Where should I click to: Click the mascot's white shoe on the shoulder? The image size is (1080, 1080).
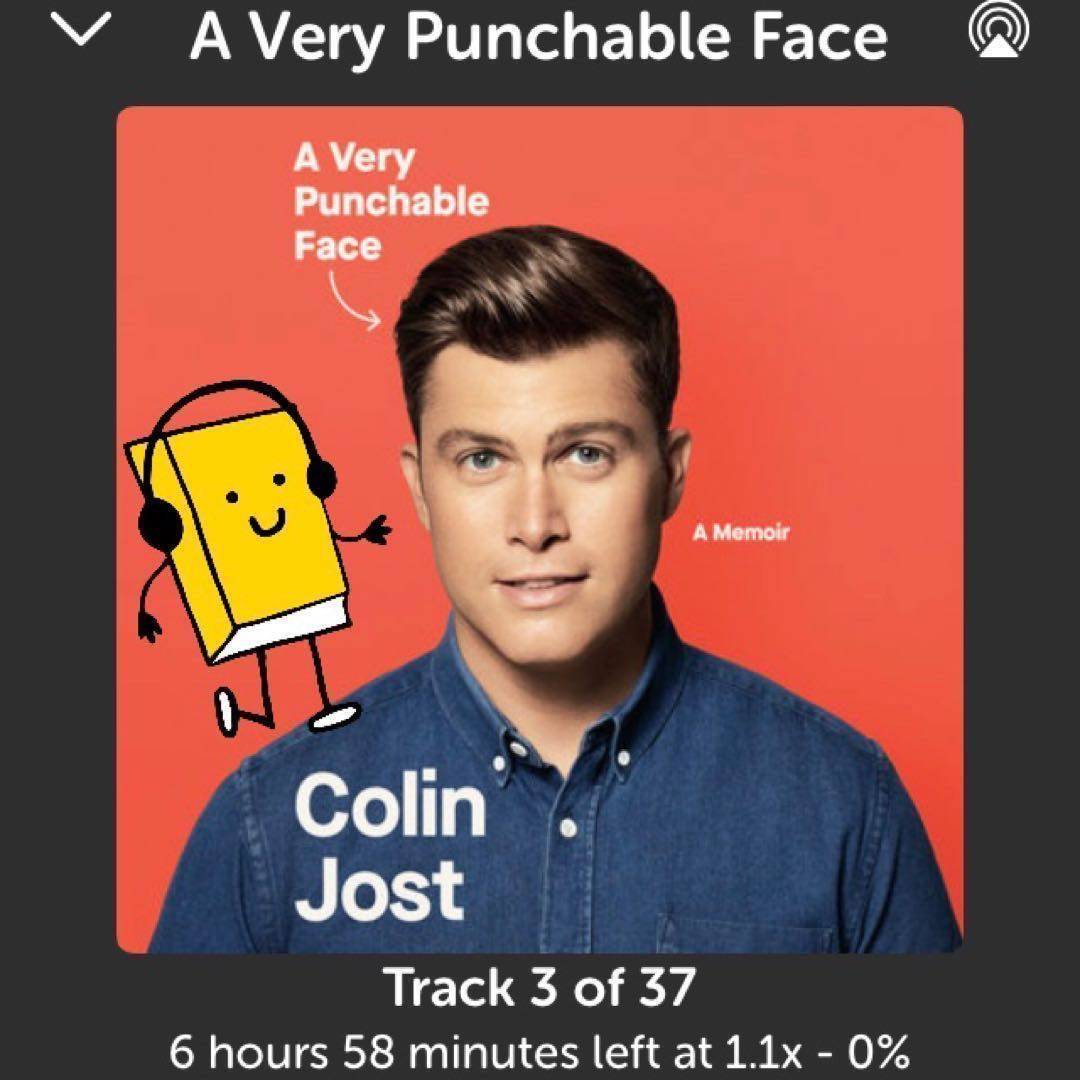[x=335, y=715]
